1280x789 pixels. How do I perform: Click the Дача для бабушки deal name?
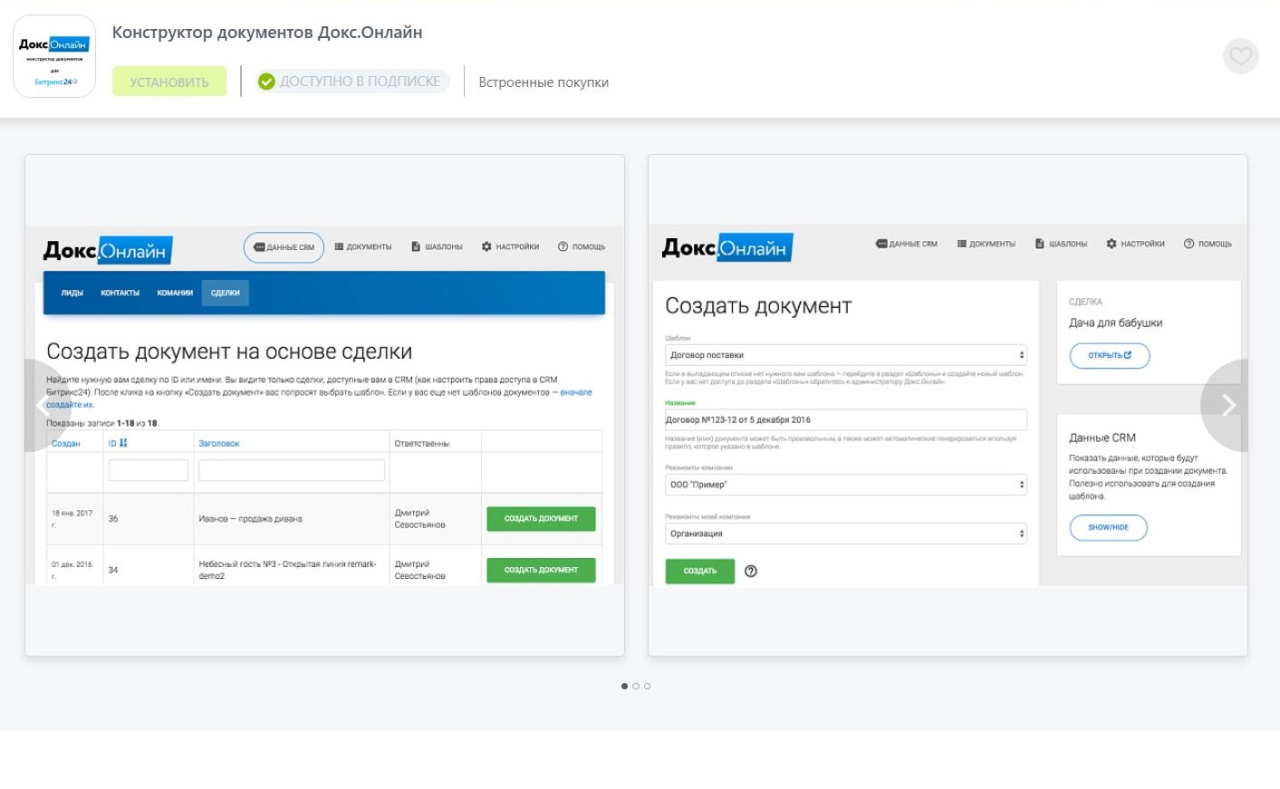point(1116,323)
